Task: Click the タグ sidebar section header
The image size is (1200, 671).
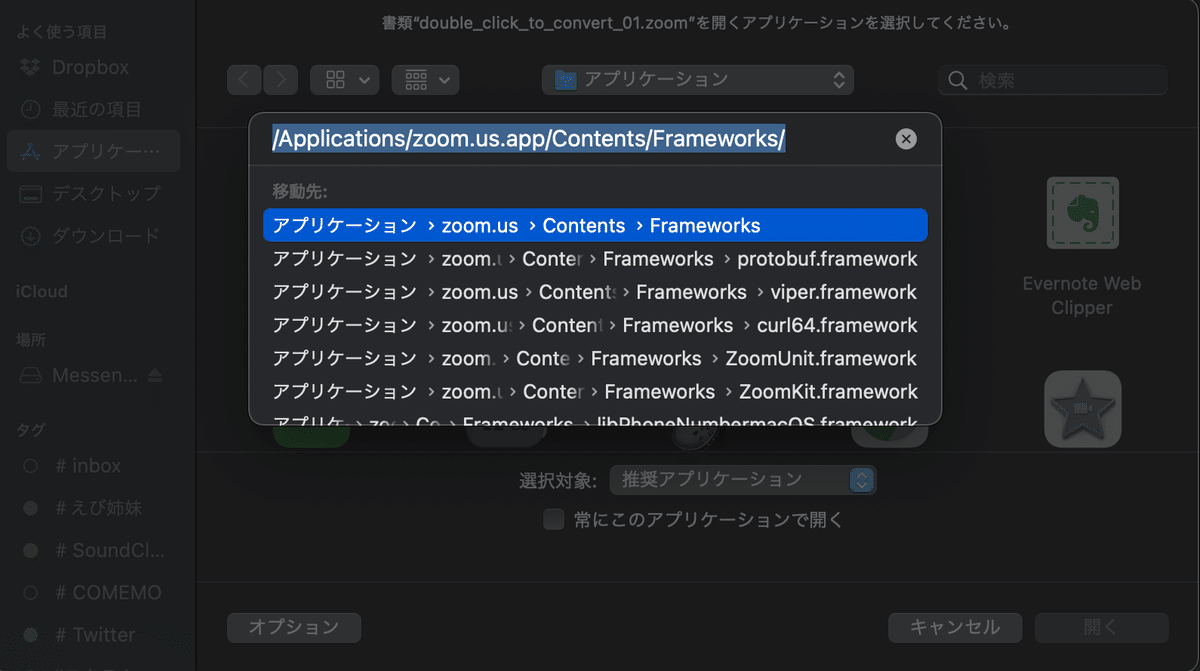Action: pos(31,430)
